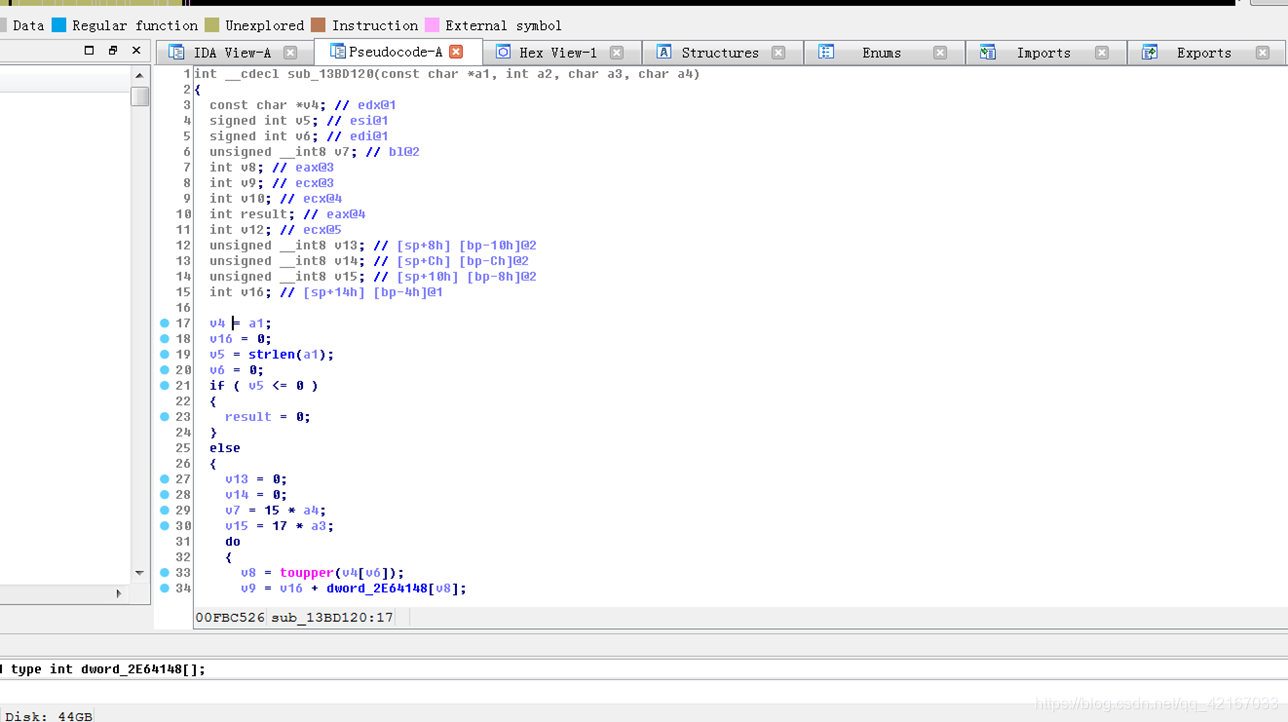The image size is (1288, 722).
Task: Click the Pseudocode-A document icon
Action: tap(338, 52)
